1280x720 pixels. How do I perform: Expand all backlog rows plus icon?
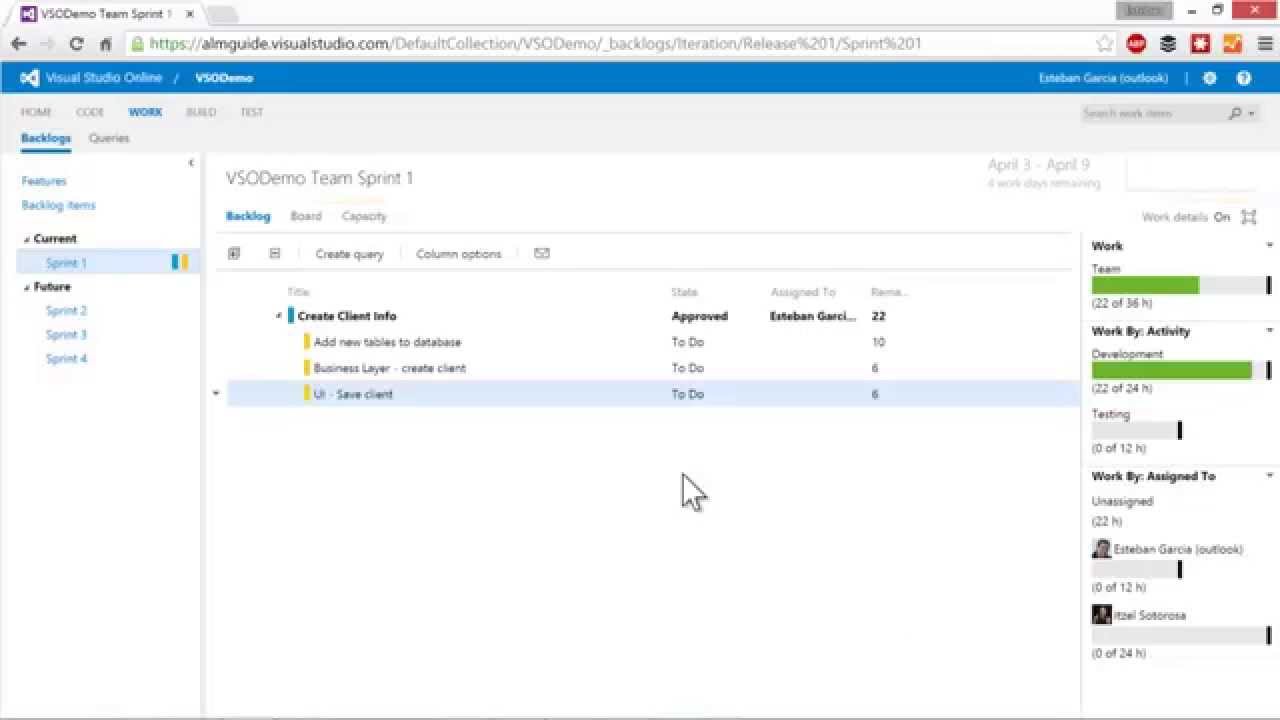pos(234,254)
